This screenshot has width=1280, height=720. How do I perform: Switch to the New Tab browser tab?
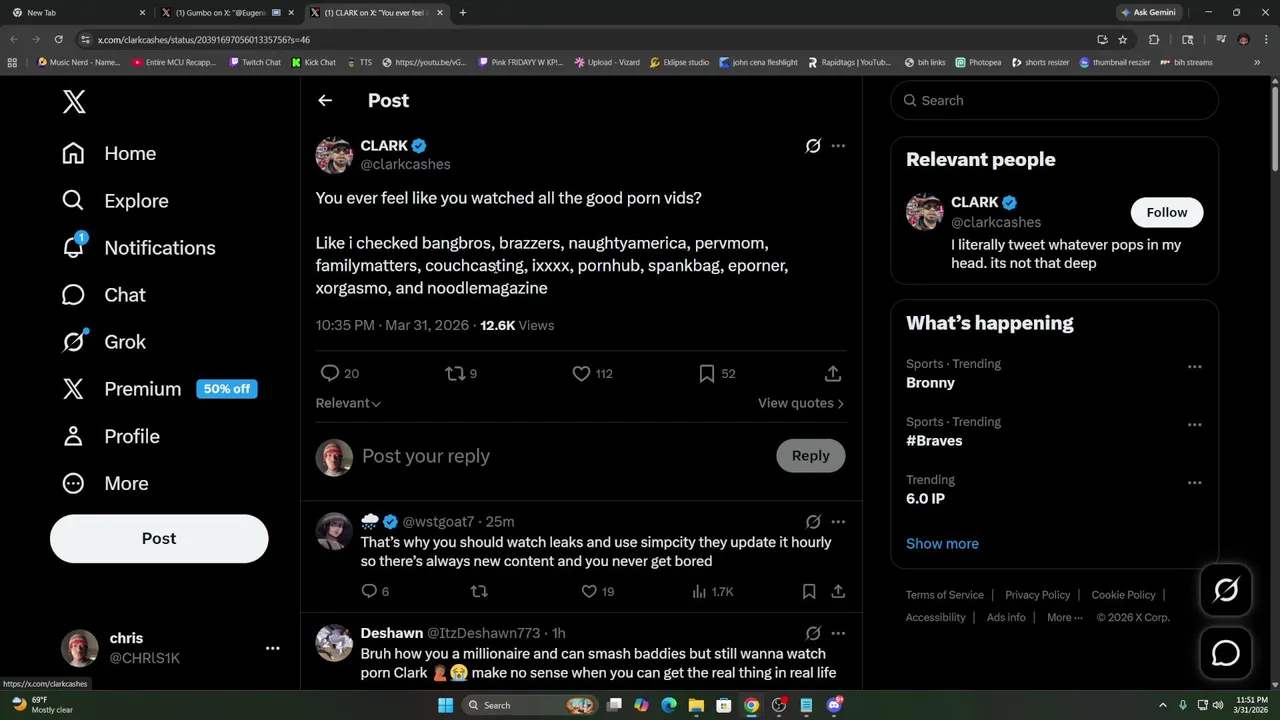tap(78, 13)
